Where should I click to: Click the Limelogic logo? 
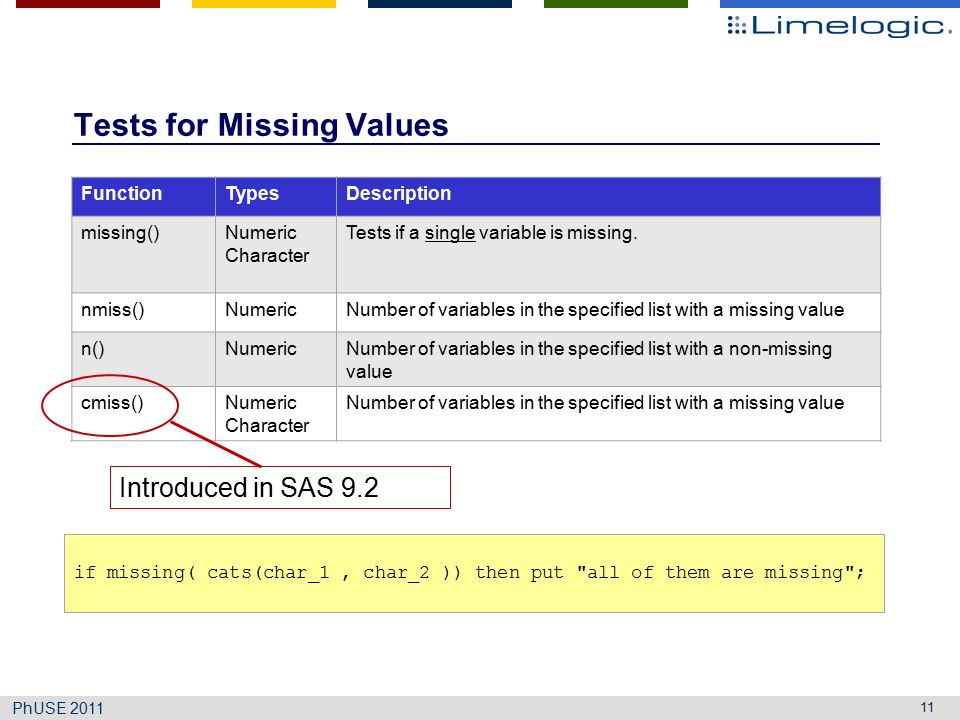coord(839,26)
